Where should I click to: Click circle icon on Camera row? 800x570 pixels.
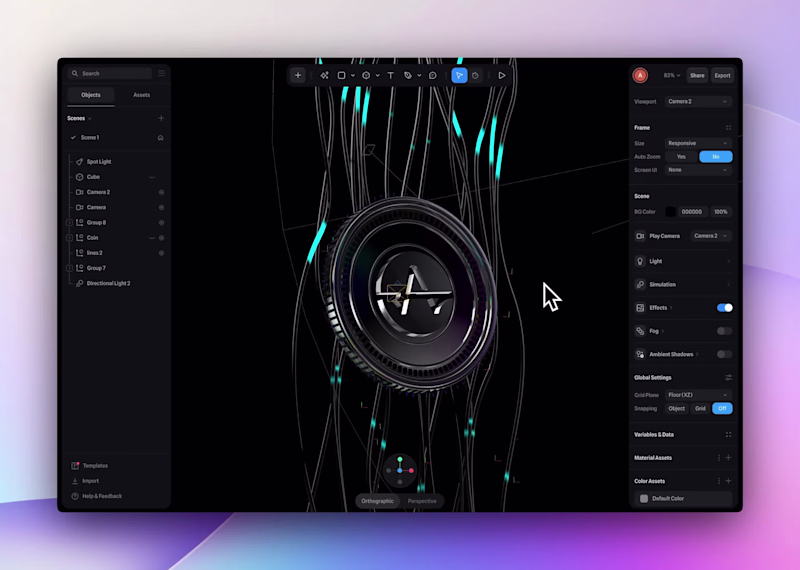(161, 208)
